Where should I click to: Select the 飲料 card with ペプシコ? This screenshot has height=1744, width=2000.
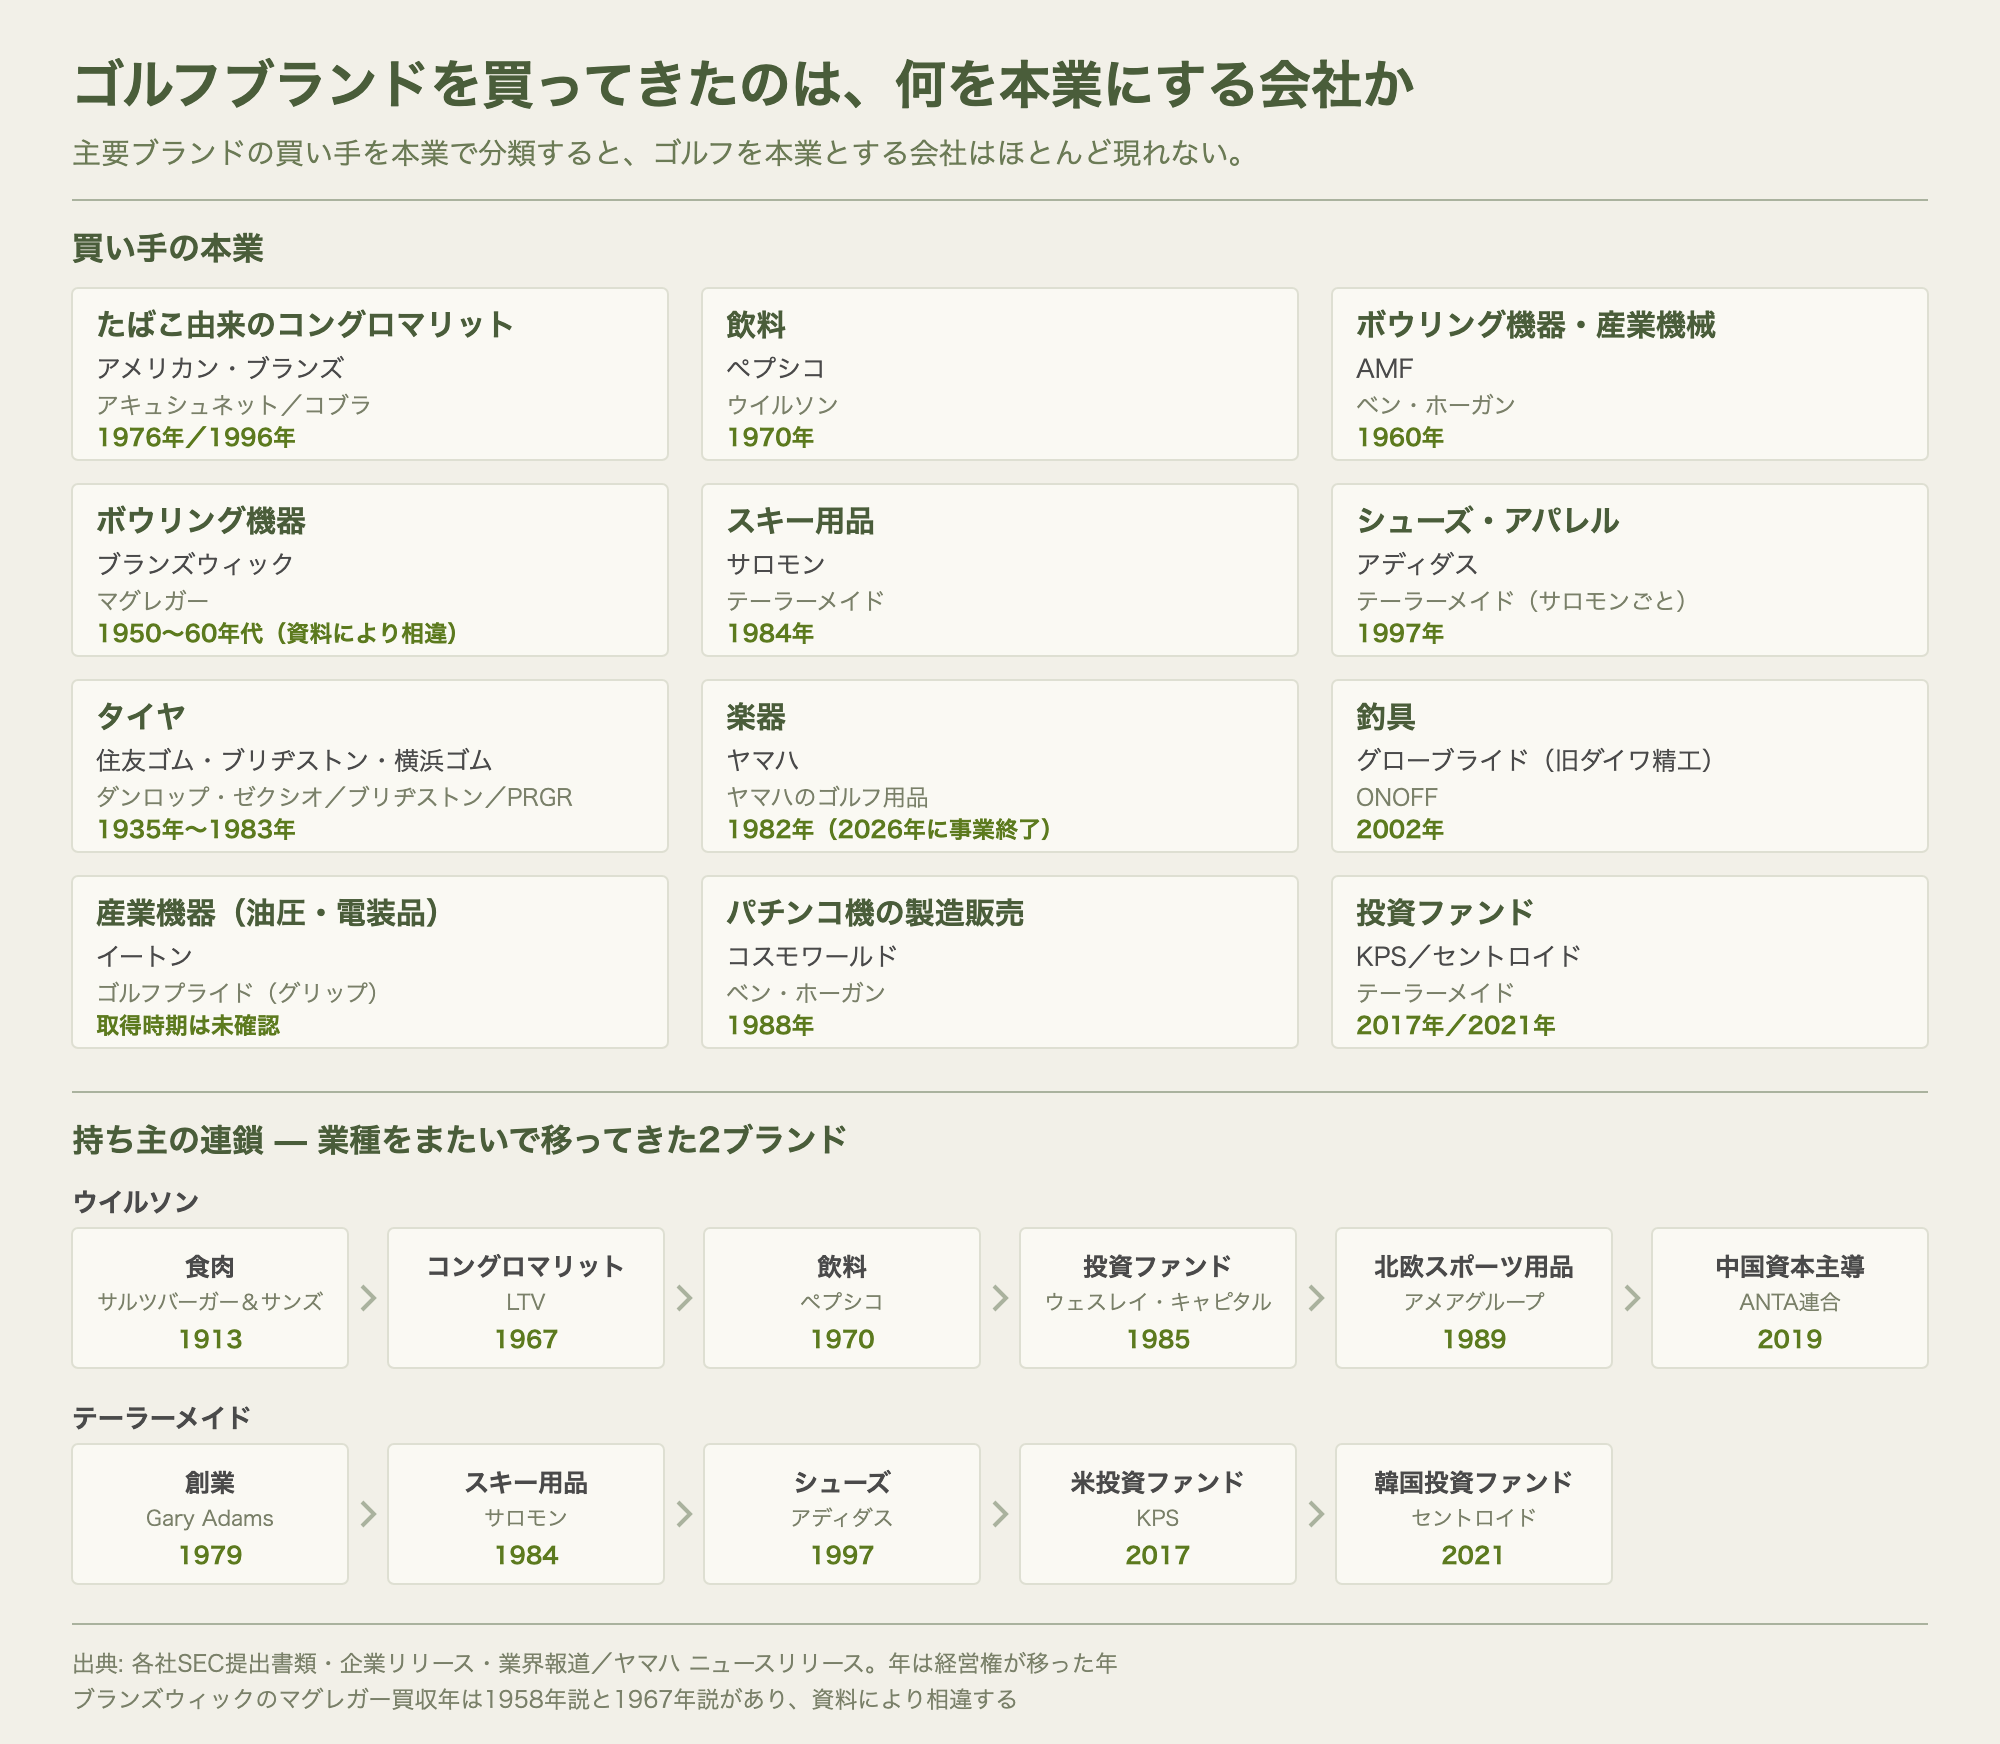(1000, 374)
